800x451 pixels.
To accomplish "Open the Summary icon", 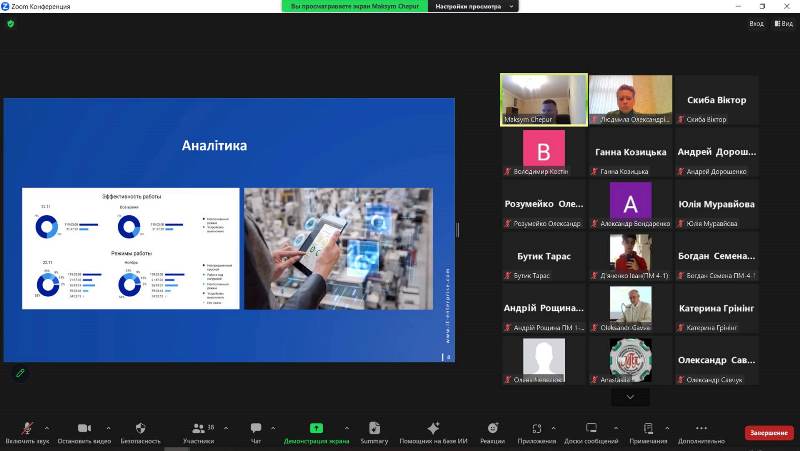I will pos(374,428).
